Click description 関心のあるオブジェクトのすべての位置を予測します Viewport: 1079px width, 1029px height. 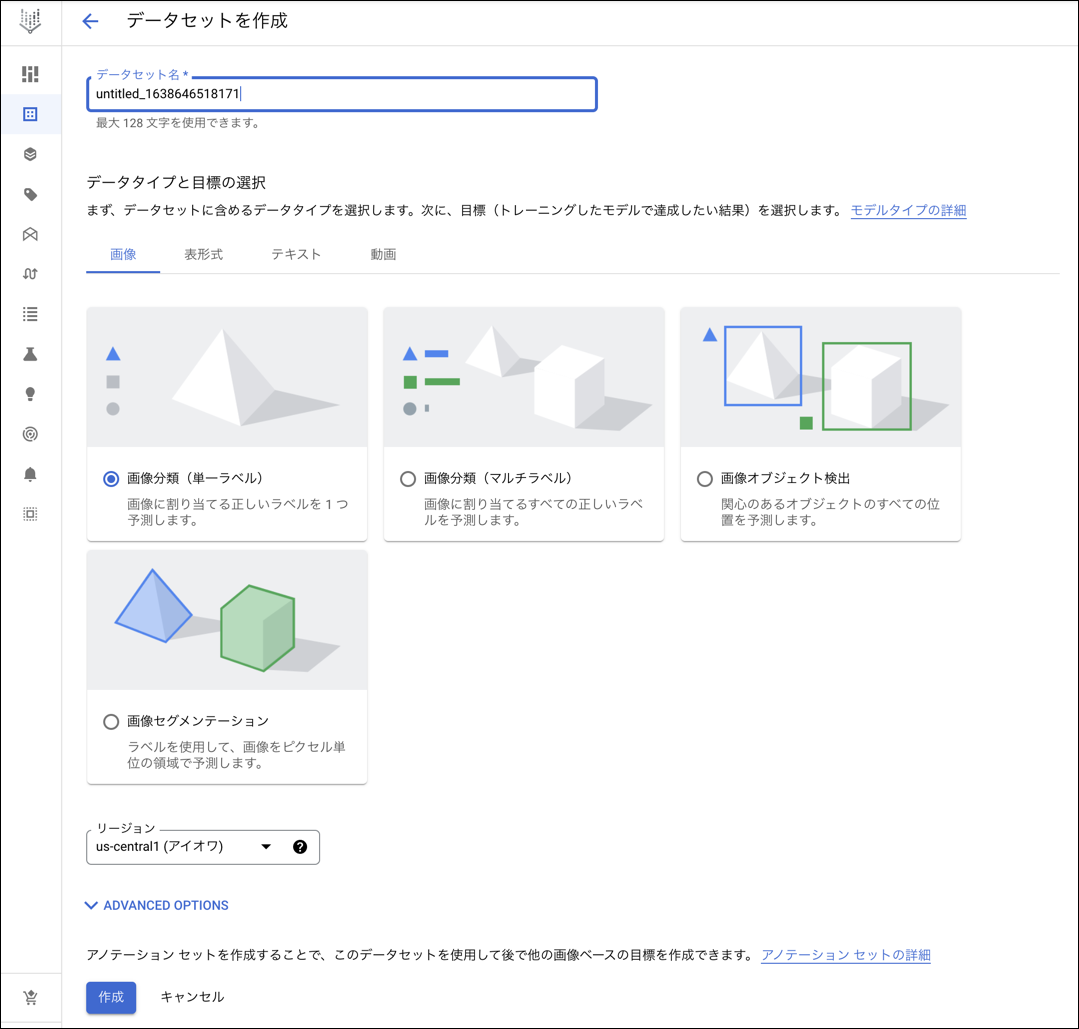[831, 513]
